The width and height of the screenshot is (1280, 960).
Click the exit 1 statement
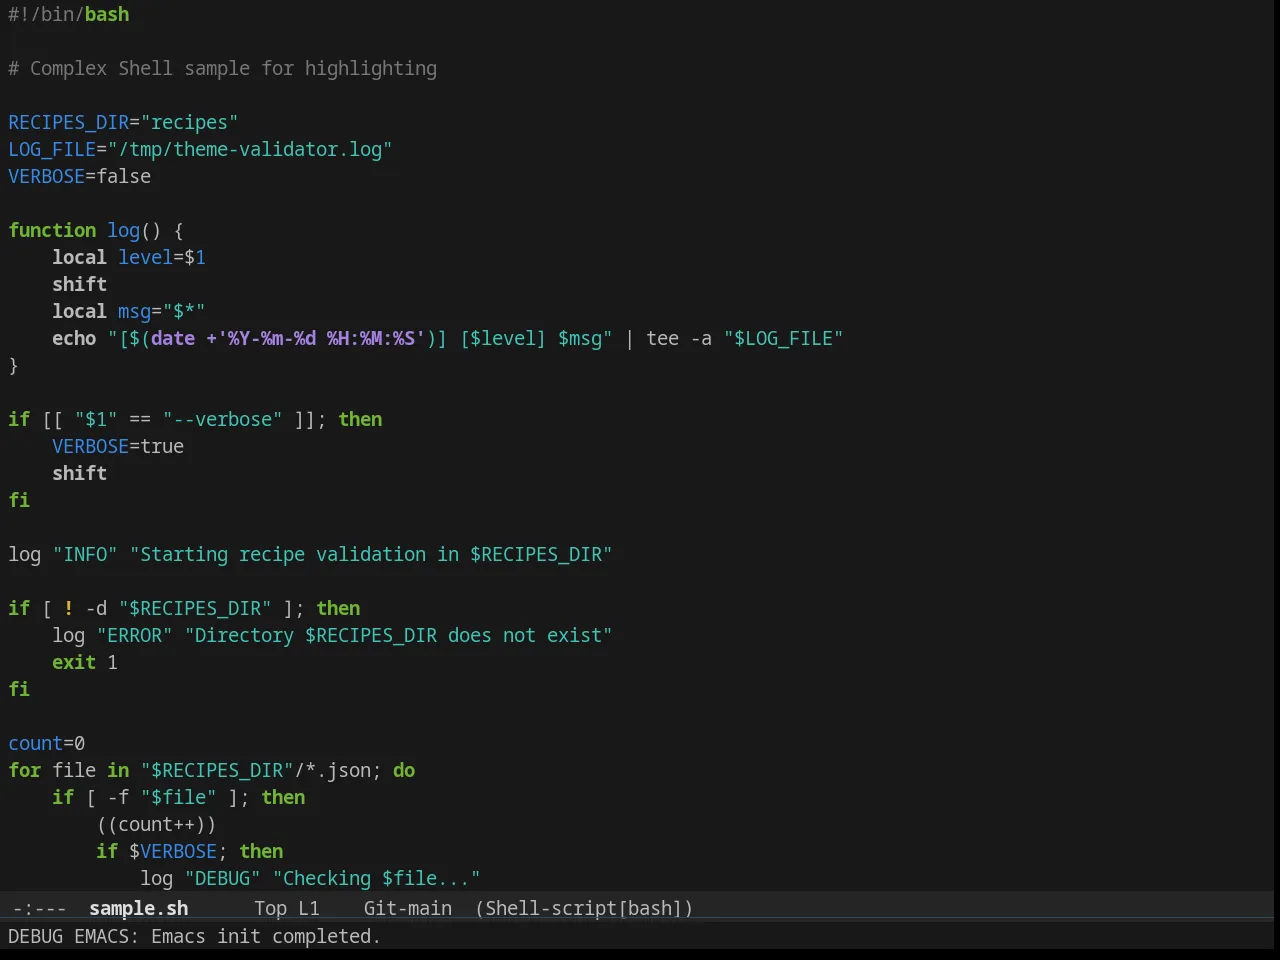tap(85, 662)
